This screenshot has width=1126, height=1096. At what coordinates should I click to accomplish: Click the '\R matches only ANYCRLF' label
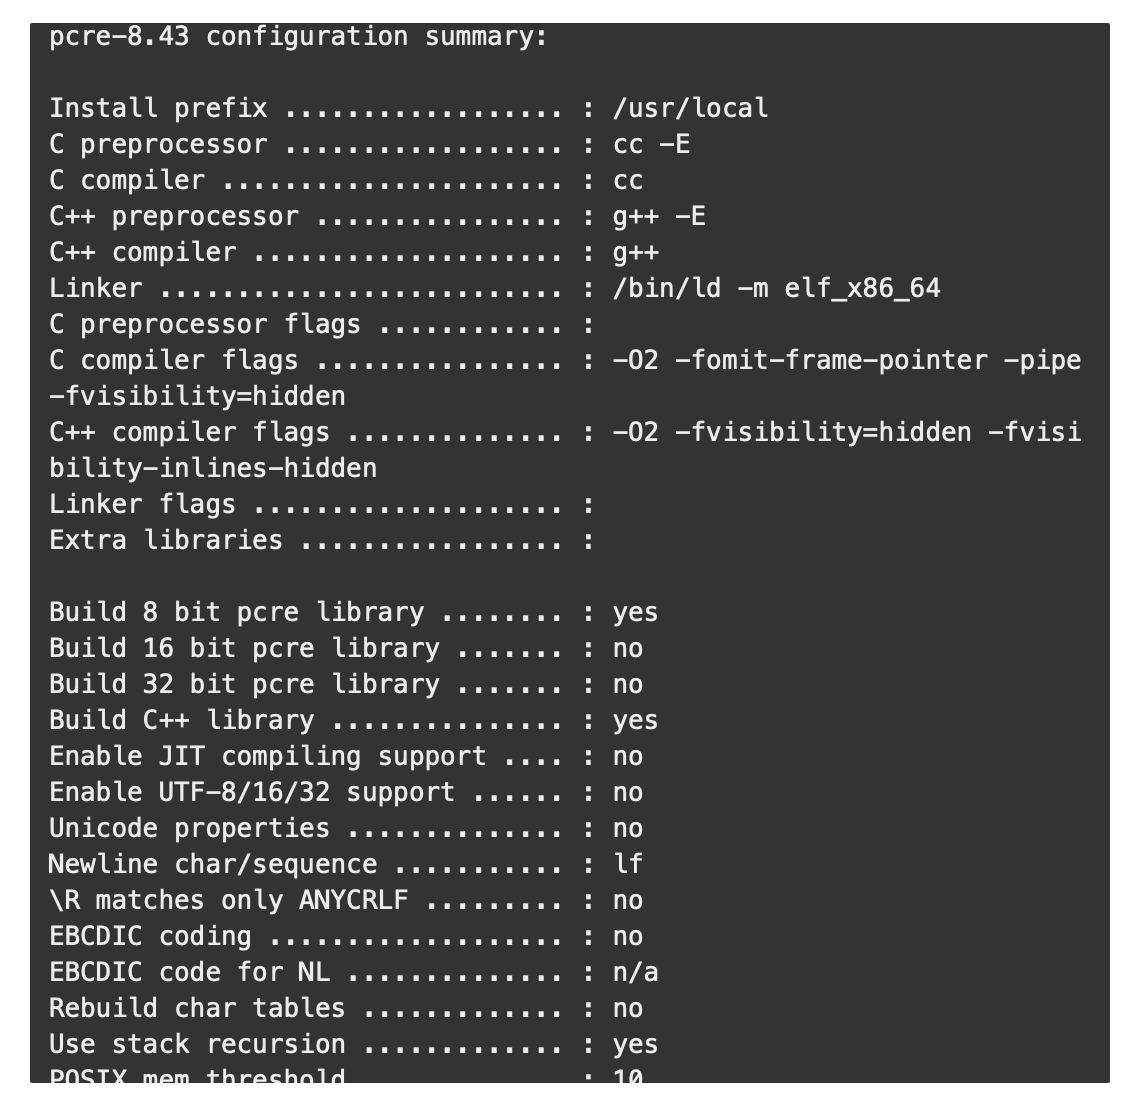(x=228, y=900)
